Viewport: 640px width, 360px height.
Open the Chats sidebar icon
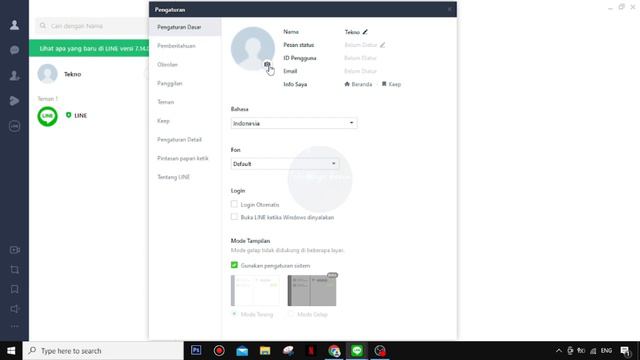pos(14,50)
